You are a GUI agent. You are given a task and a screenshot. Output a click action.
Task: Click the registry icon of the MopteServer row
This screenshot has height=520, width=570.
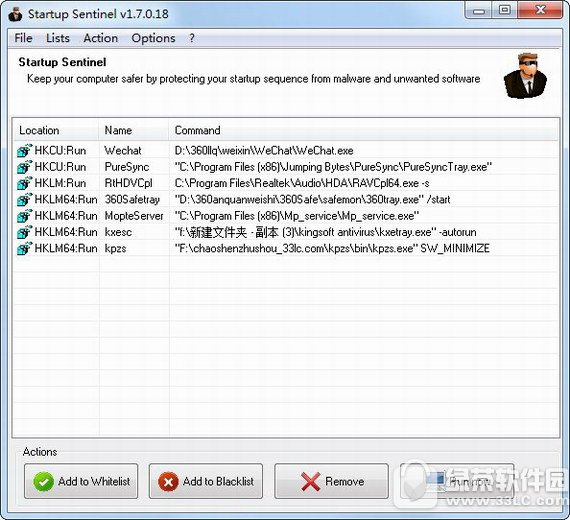(24, 216)
